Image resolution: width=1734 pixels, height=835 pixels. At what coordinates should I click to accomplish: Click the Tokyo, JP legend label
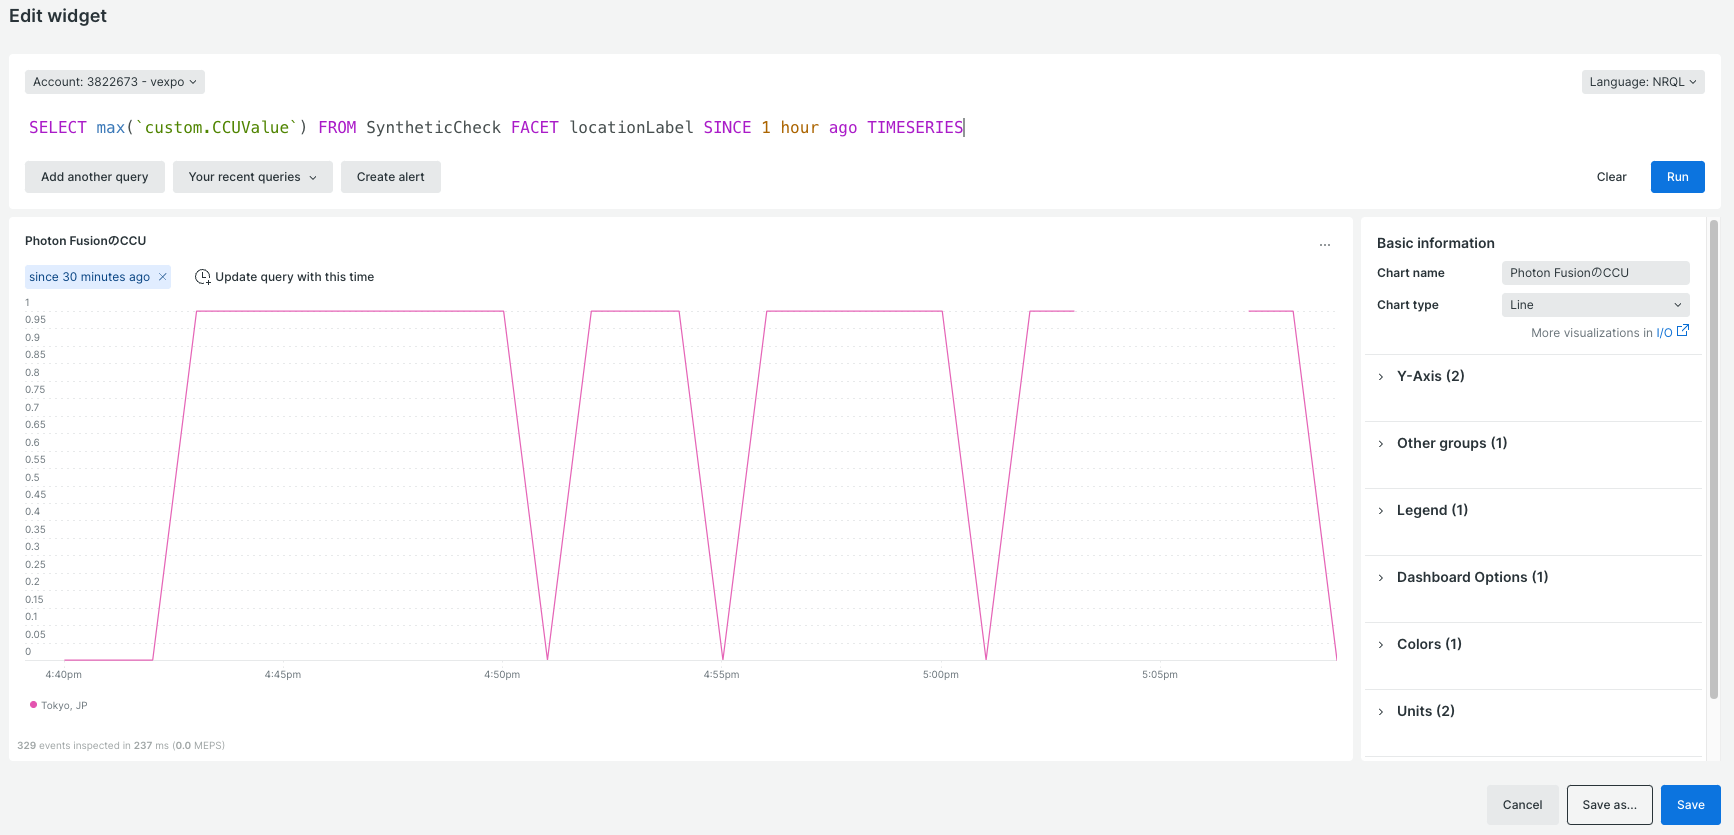[x=64, y=706]
